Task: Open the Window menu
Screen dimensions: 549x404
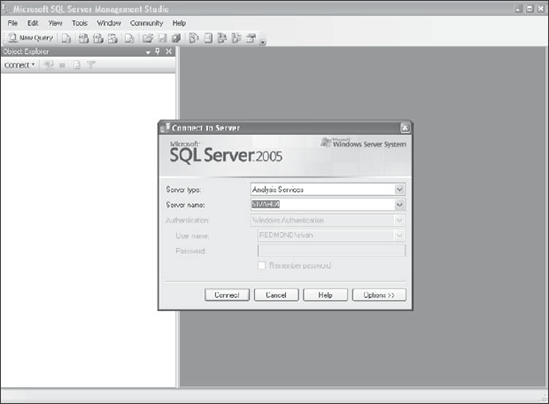Action: pyautogui.click(x=109, y=23)
